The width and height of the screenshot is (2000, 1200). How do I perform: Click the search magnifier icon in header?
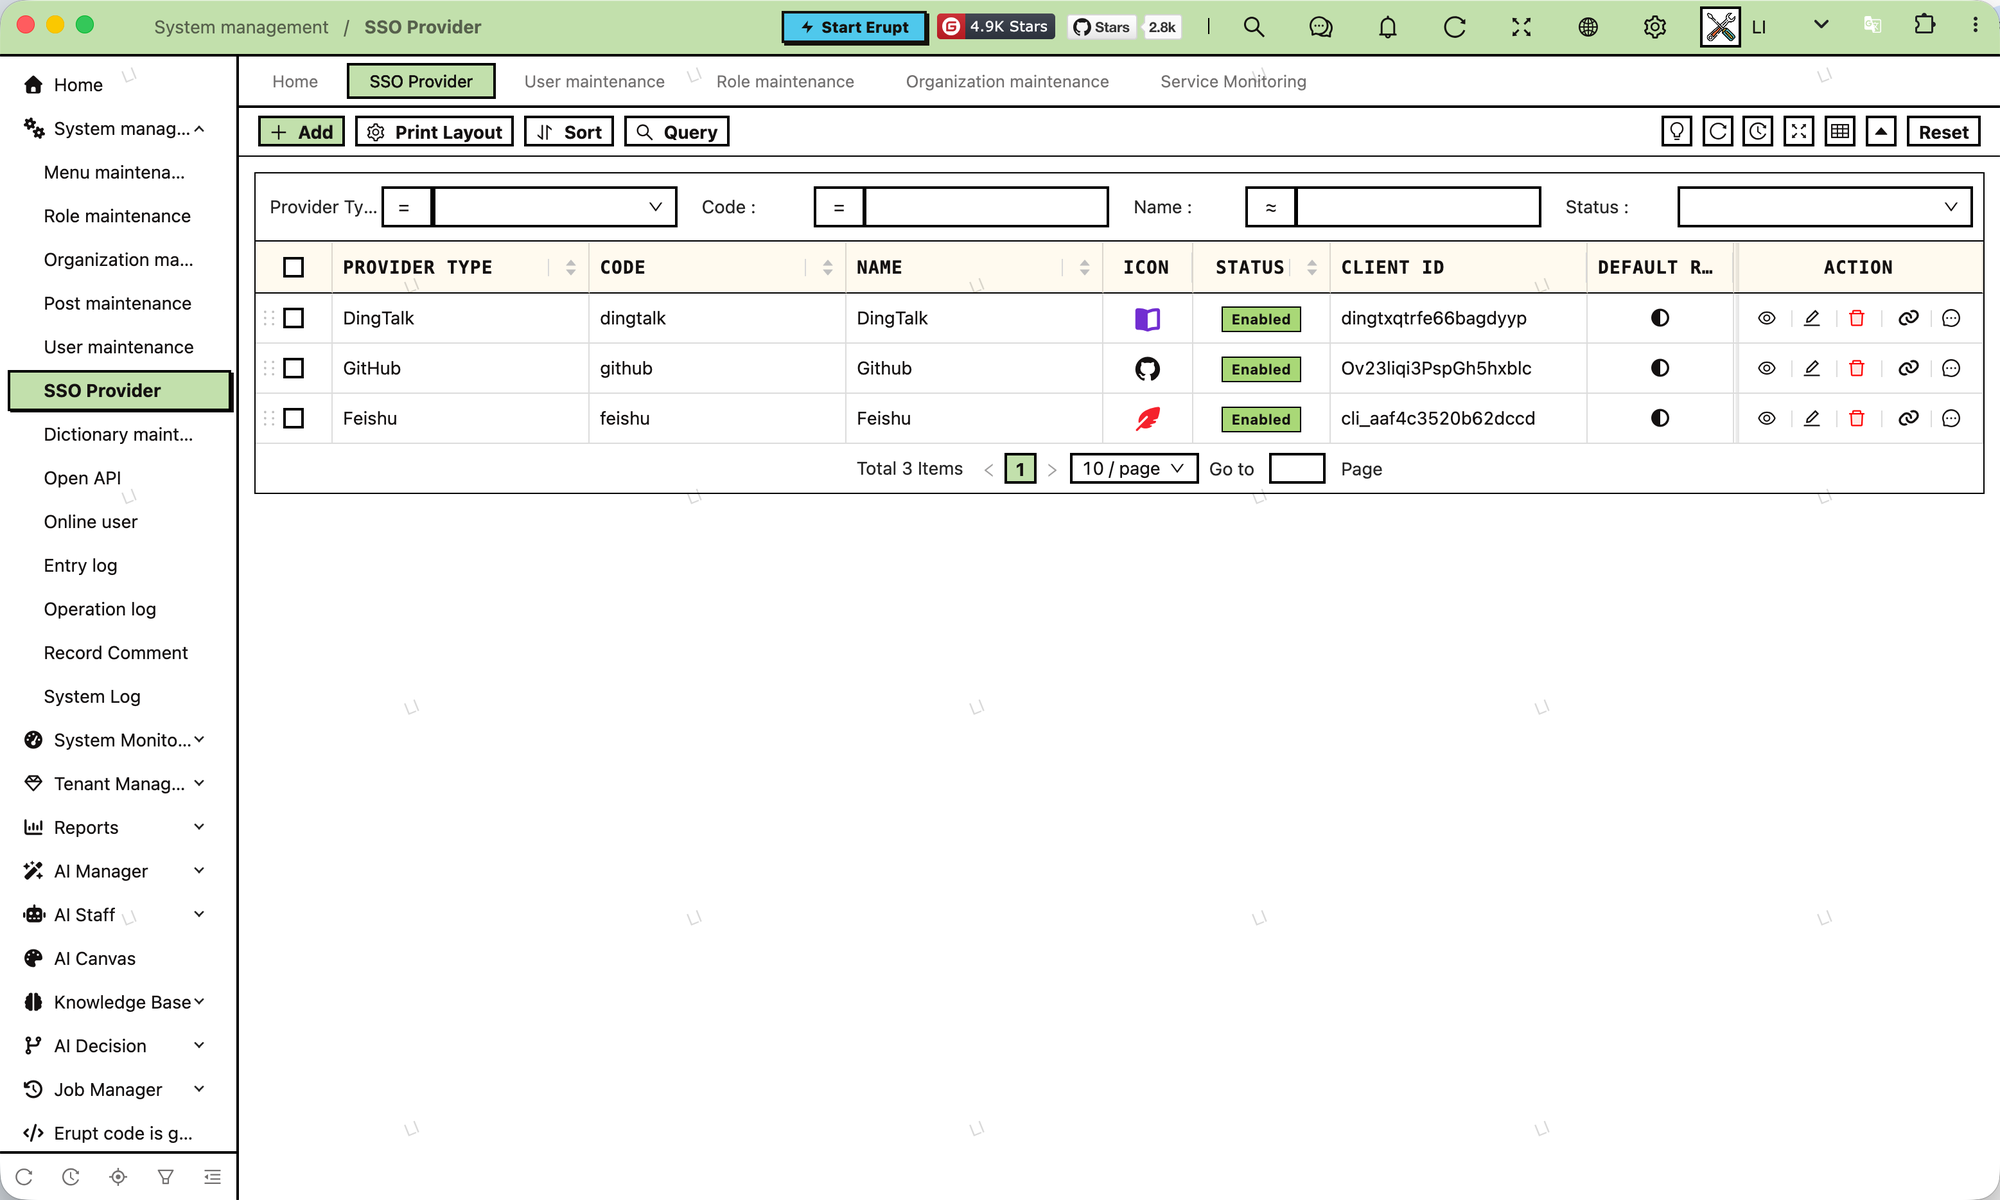pyautogui.click(x=1254, y=27)
